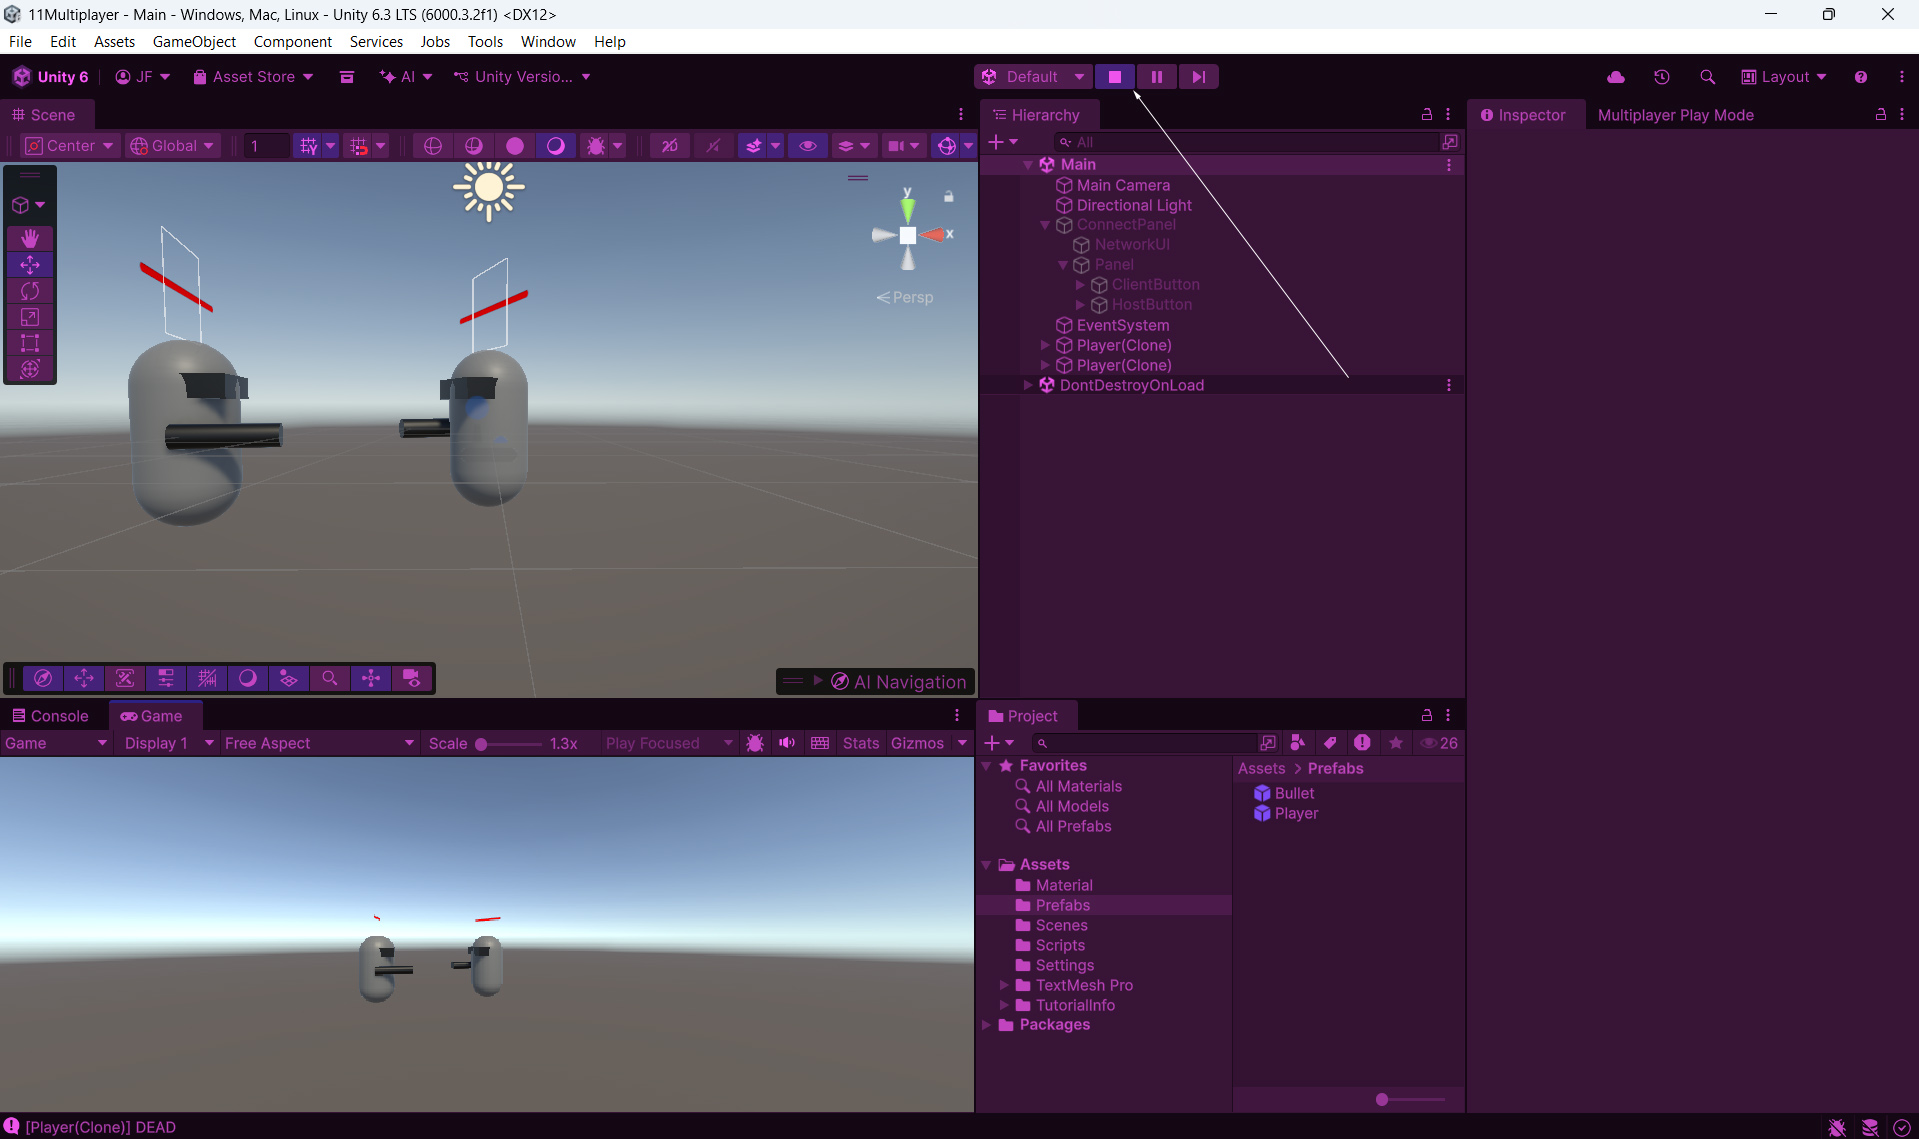Select the Rotate tool in Scene

point(30,291)
